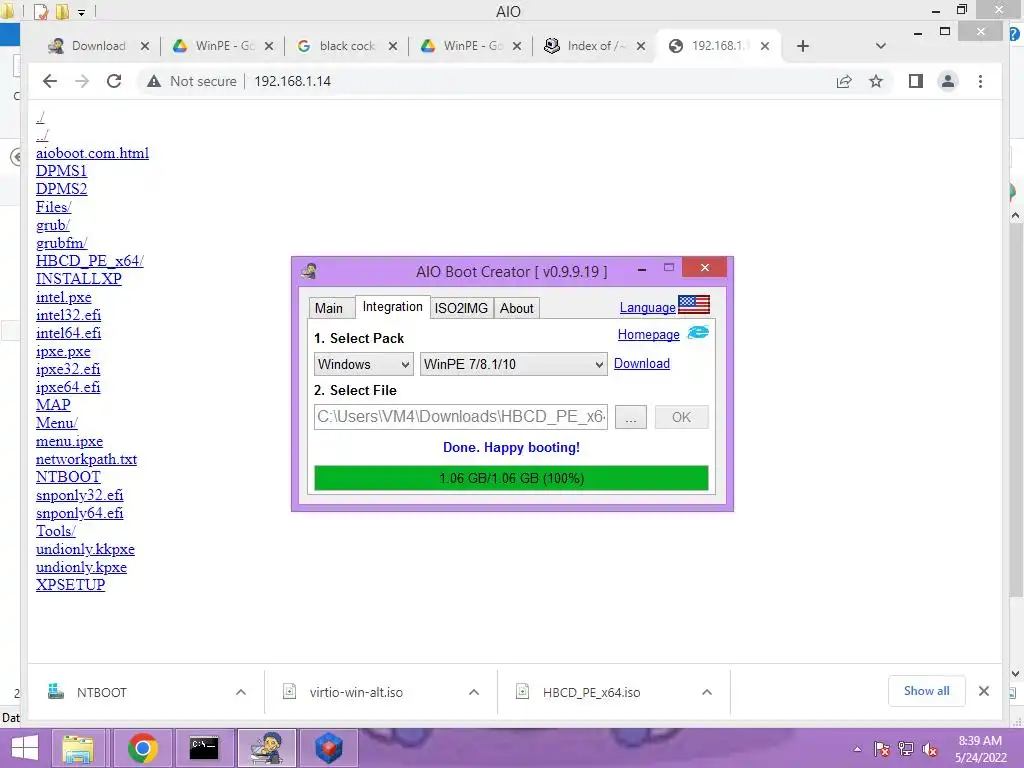Screen dimensions: 1024x768
Task: Open the undionly.kpxe link
Action: tap(81, 567)
